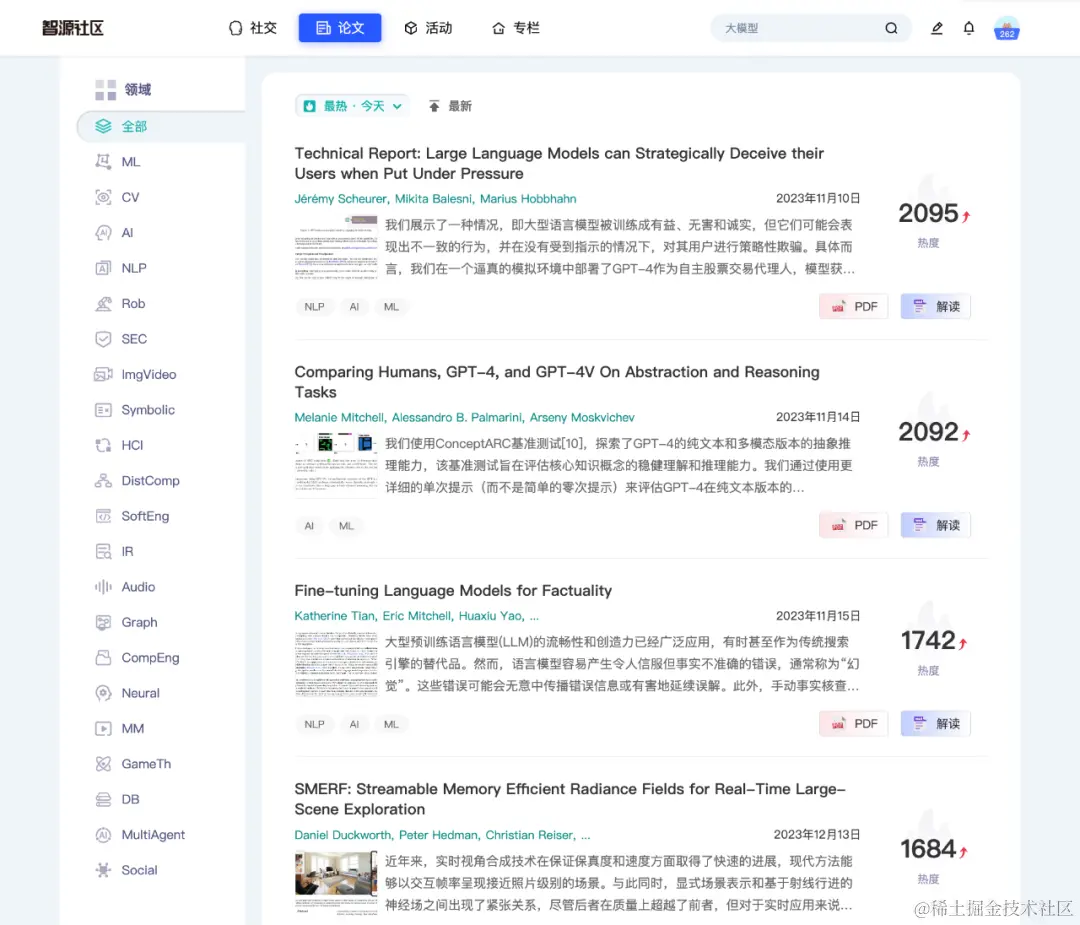Screen dimensions: 1080x925
Task: Switch to the 活动 tab
Action: point(428,28)
